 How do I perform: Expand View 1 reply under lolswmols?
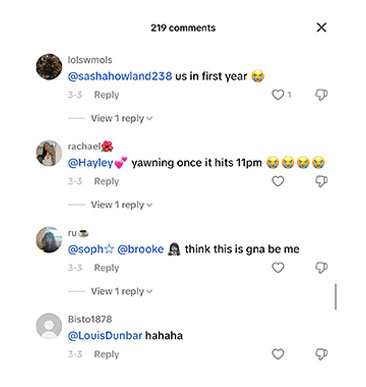click(x=122, y=118)
